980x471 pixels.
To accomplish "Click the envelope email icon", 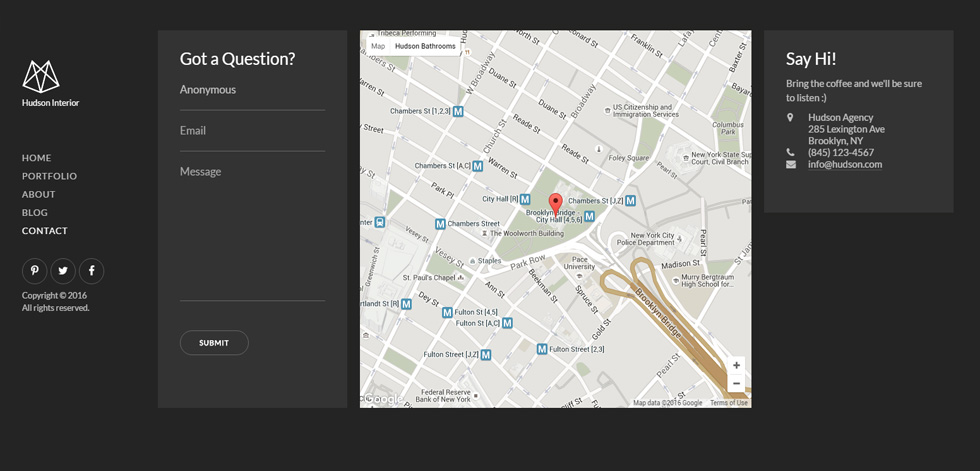I will tap(791, 164).
